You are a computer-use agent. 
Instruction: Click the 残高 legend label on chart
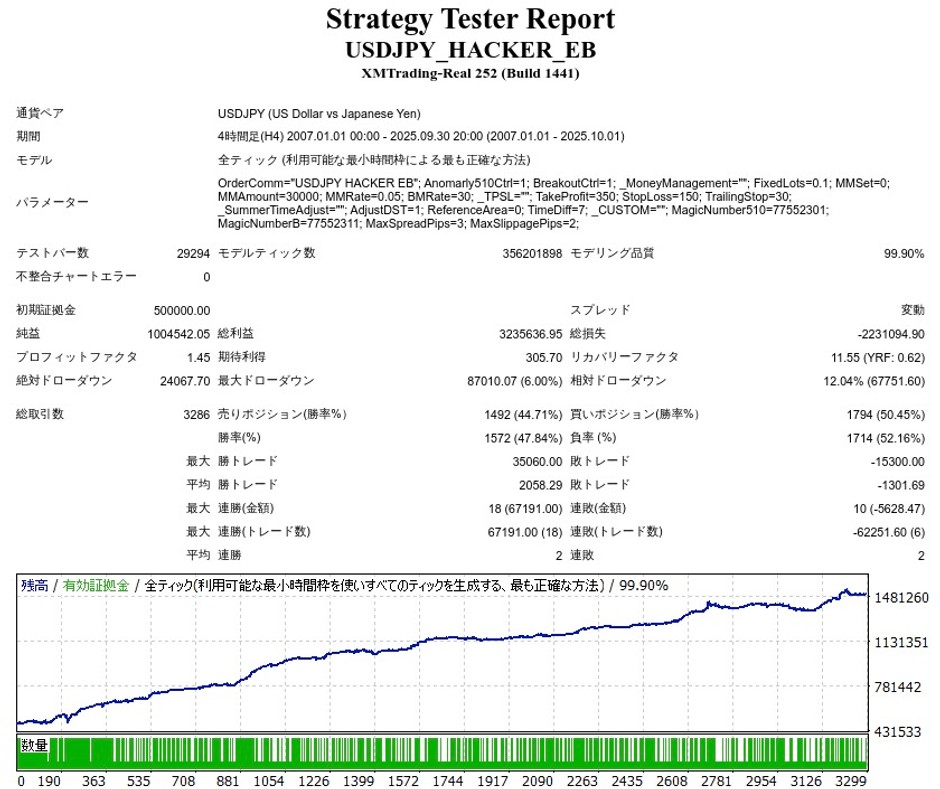pos(35,586)
